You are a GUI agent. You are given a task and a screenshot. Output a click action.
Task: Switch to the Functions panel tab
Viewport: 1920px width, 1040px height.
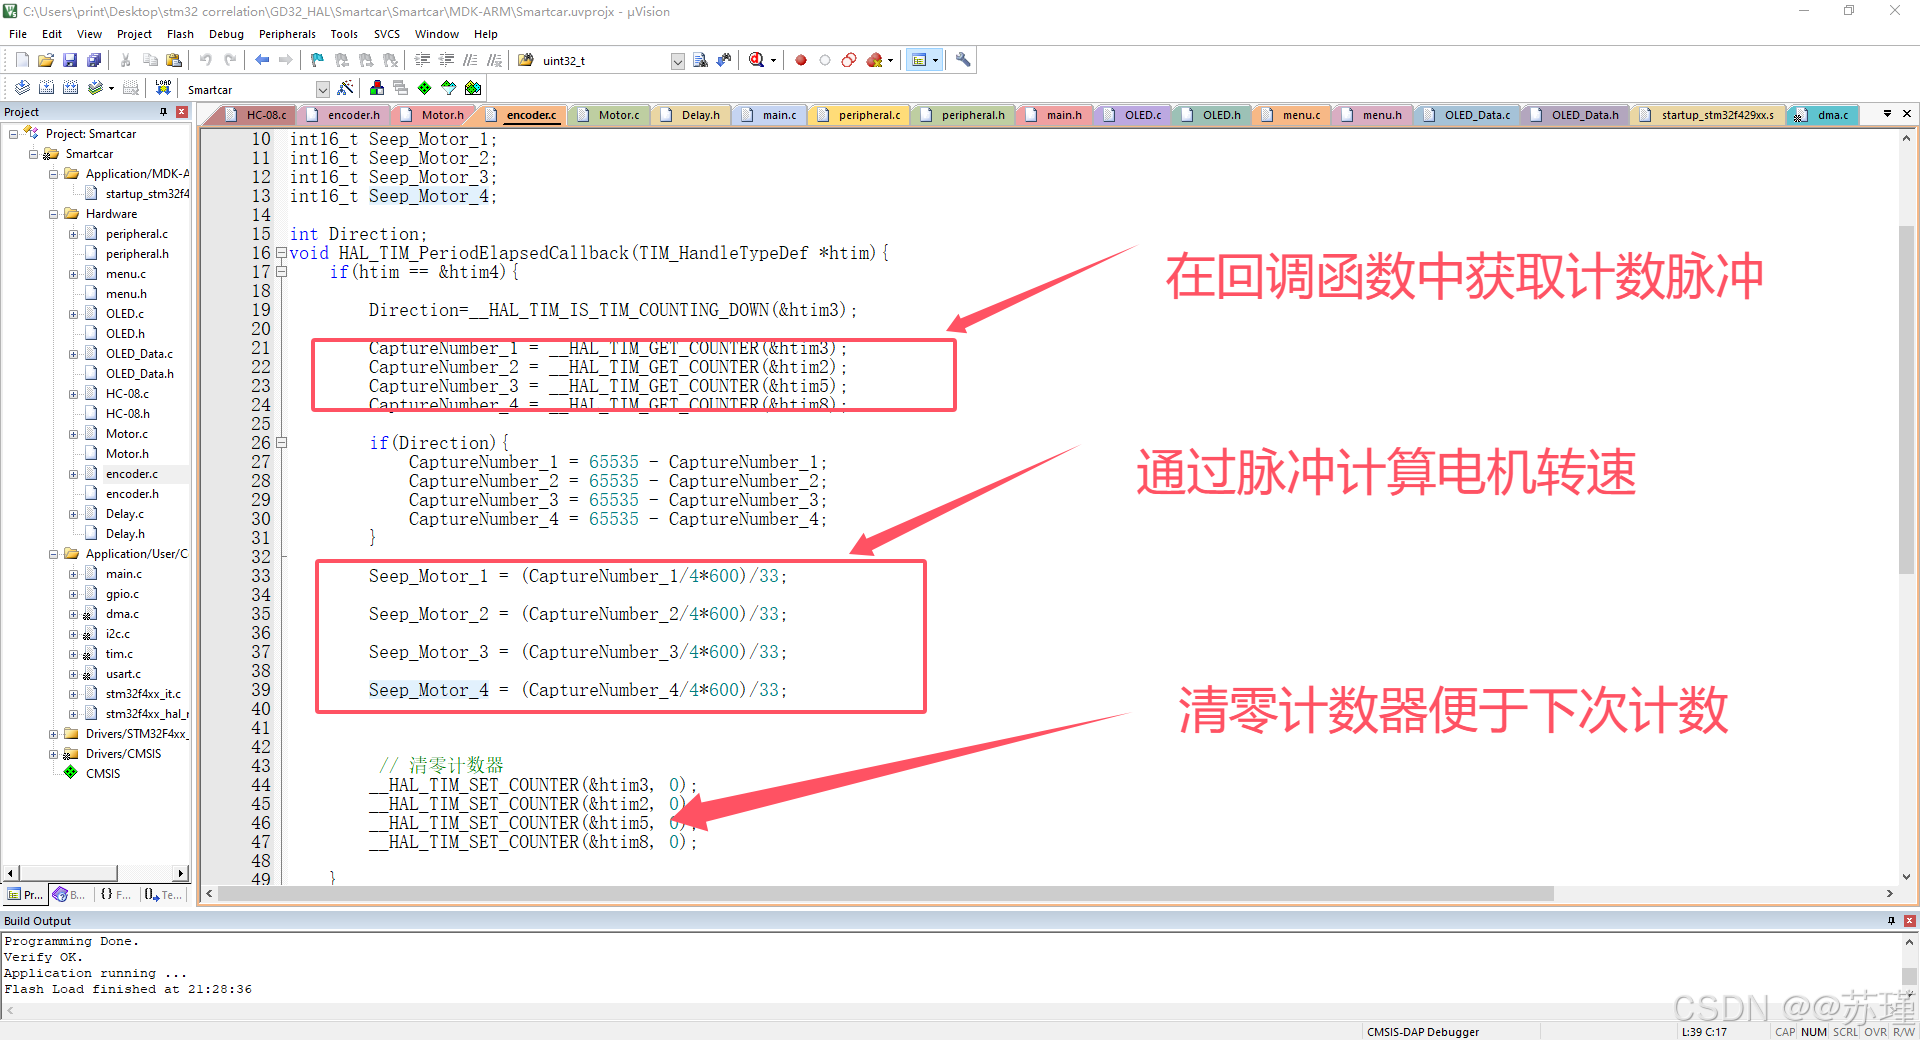[x=116, y=895]
